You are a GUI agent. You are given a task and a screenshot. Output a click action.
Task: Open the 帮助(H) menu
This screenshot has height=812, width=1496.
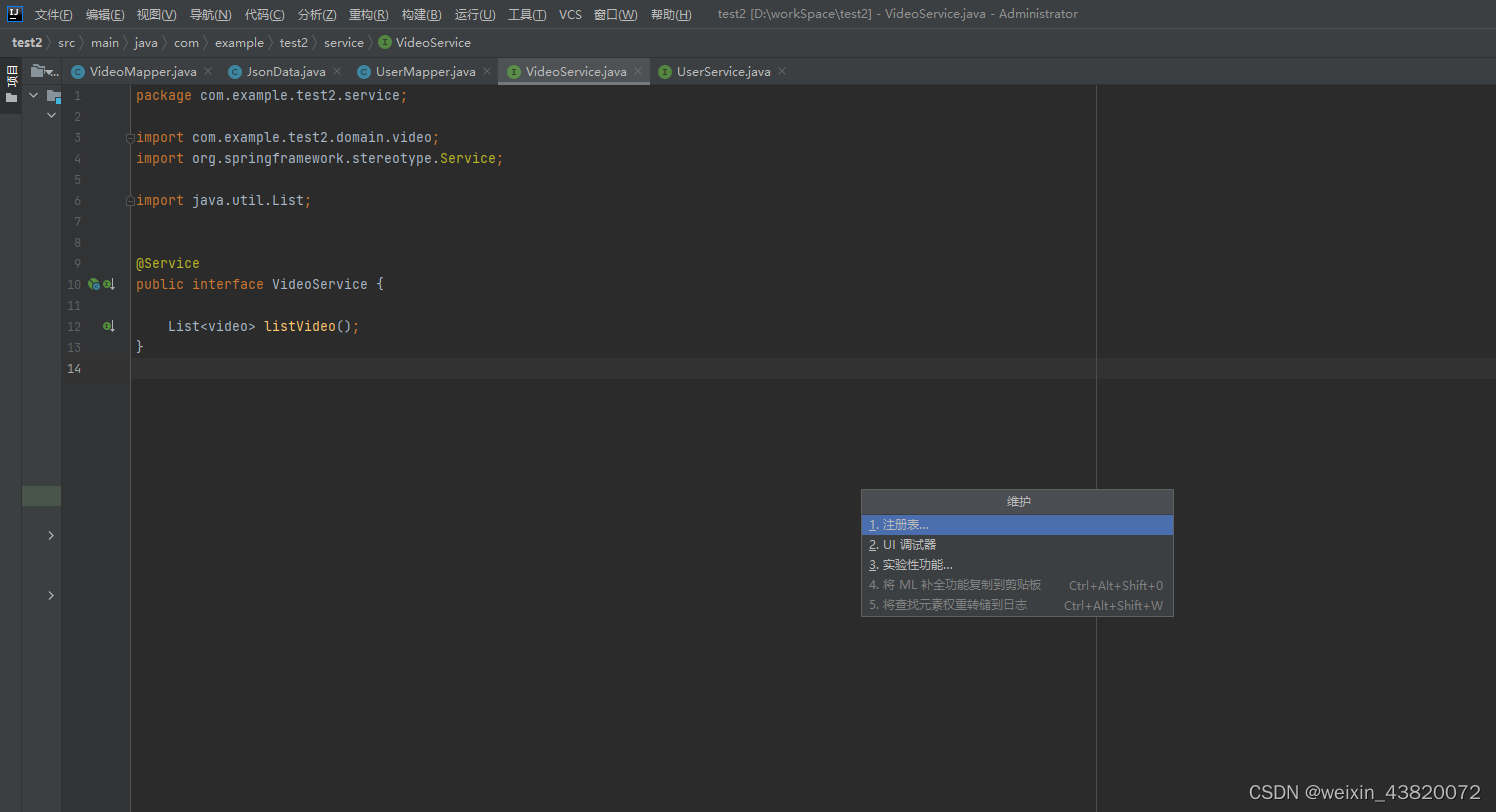coord(671,15)
